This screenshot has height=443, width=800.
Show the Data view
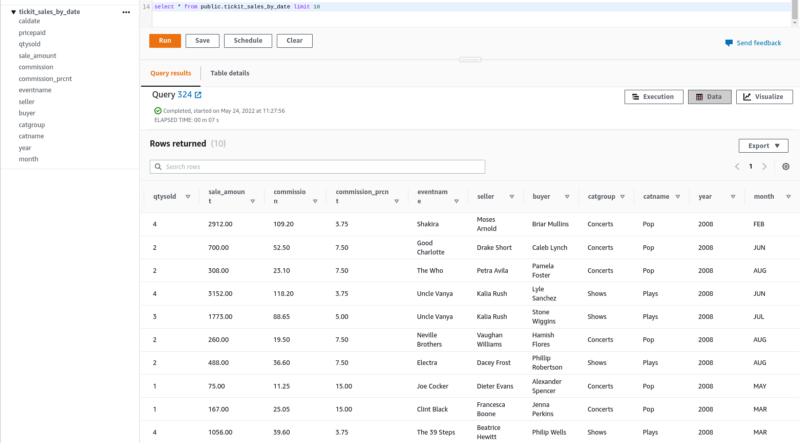(x=710, y=96)
